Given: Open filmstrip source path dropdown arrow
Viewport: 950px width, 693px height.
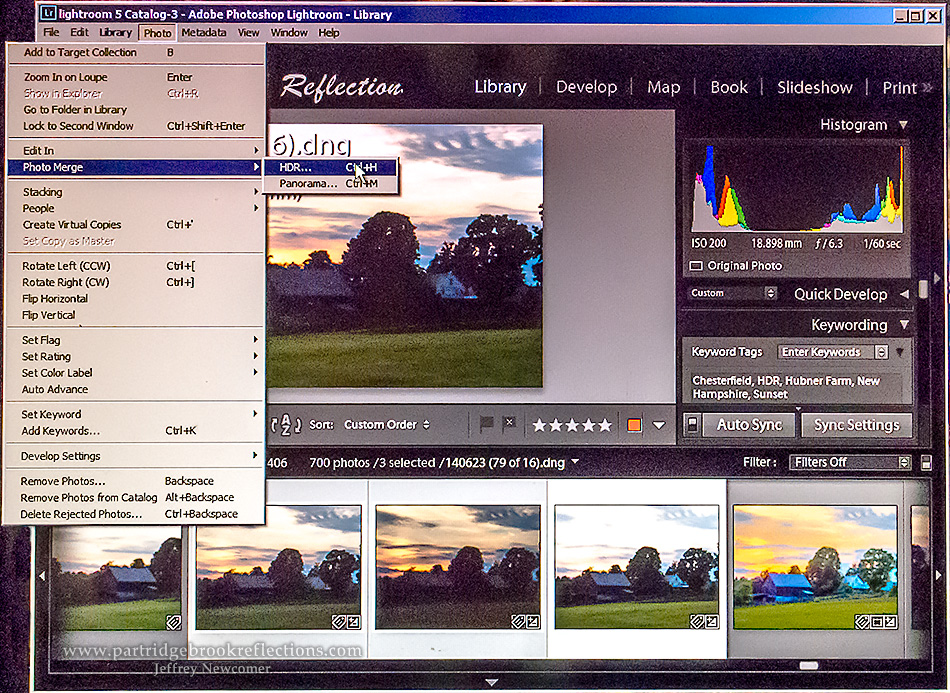Looking at the screenshot, I should 574,462.
